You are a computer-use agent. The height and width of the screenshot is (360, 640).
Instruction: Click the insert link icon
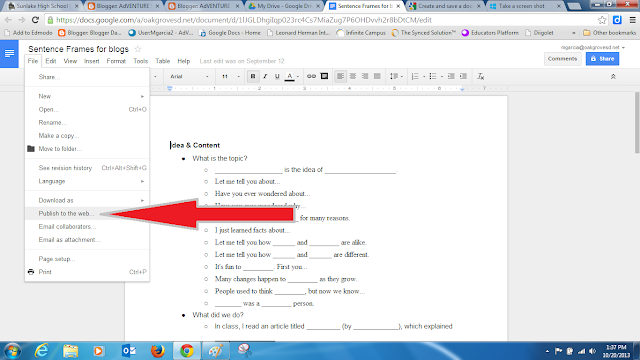tap(311, 76)
